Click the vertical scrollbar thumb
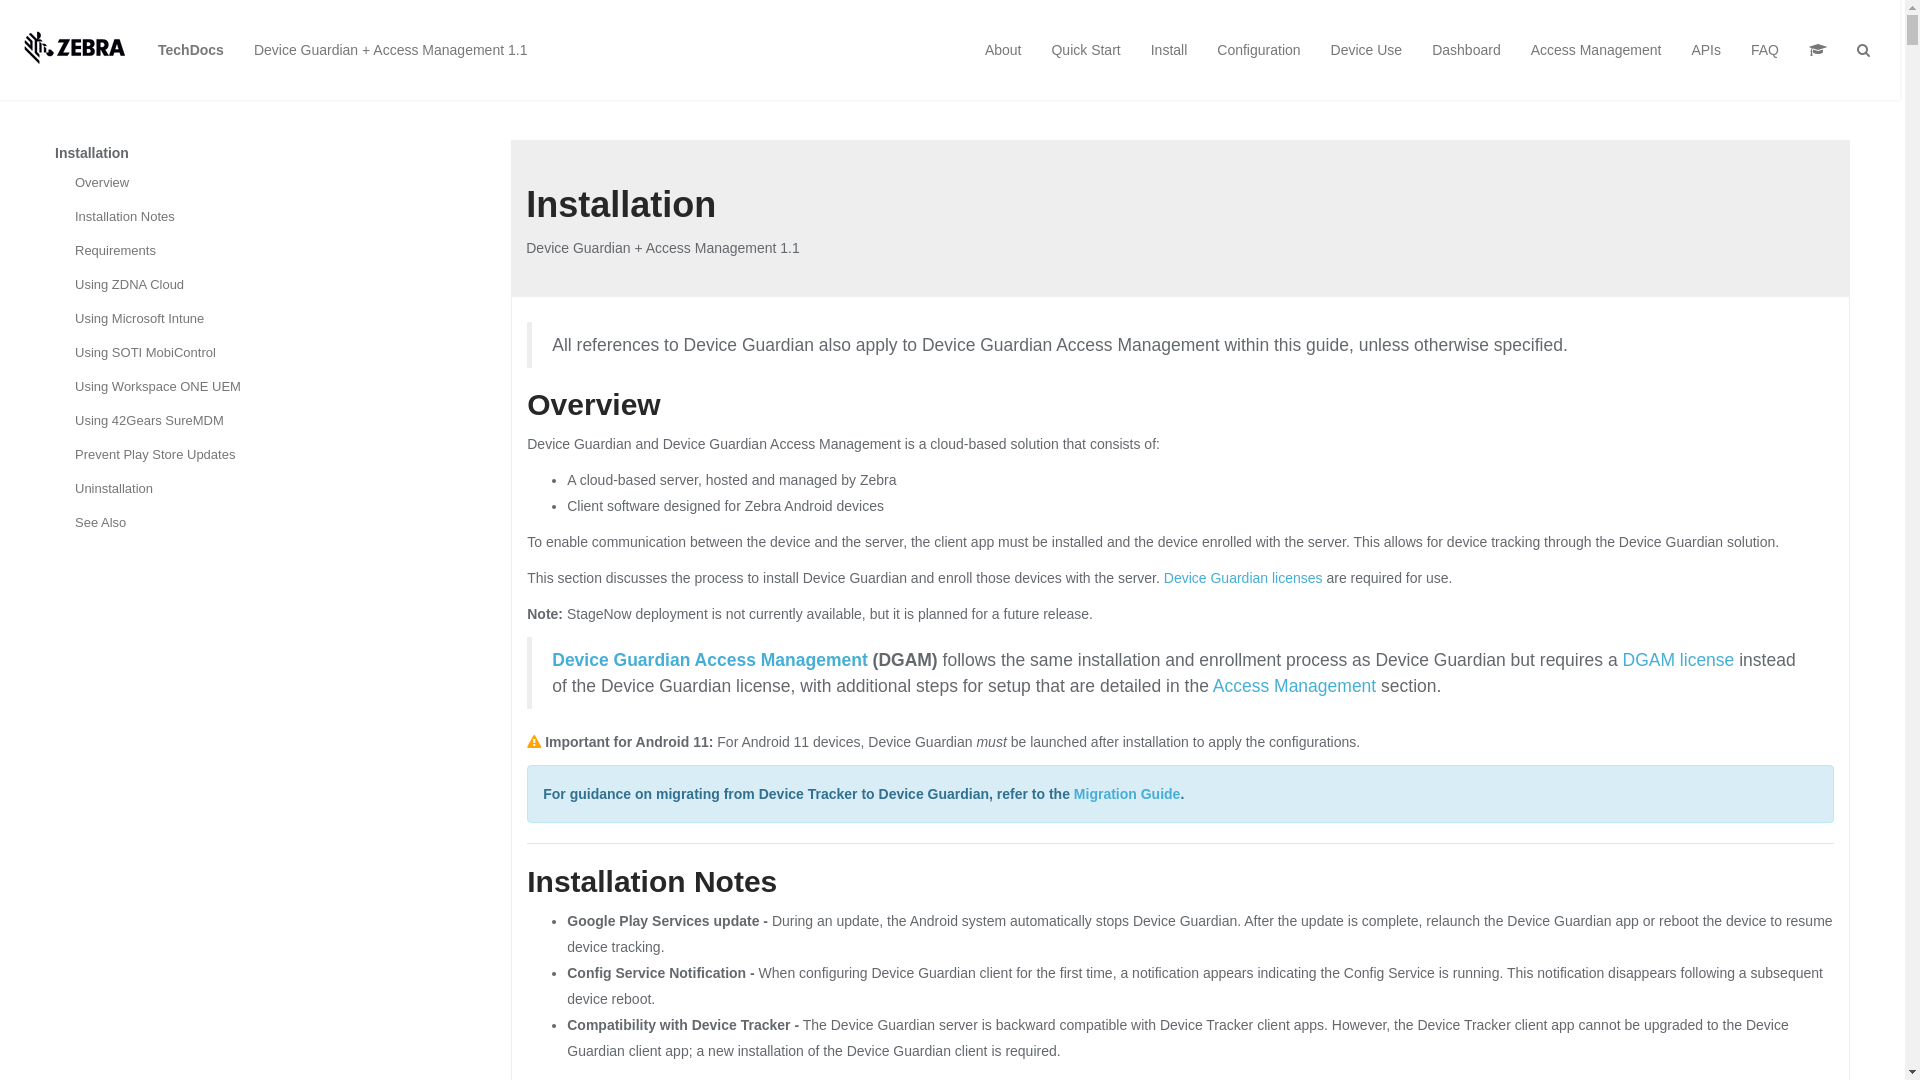Image resolution: width=1920 pixels, height=1080 pixels. [x=1912, y=30]
